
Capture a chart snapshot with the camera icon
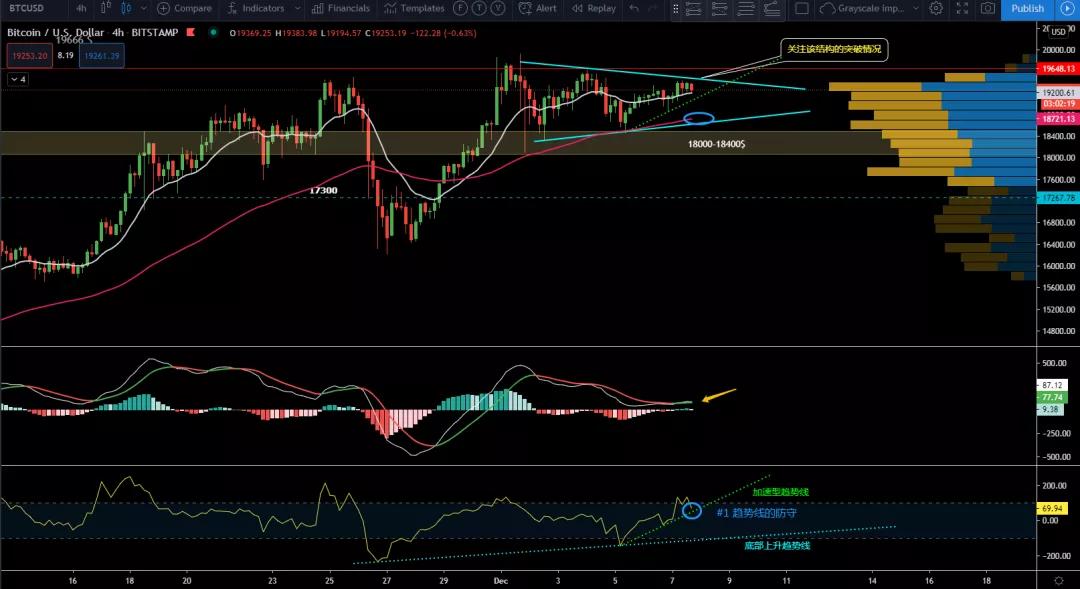pyautogui.click(x=988, y=8)
